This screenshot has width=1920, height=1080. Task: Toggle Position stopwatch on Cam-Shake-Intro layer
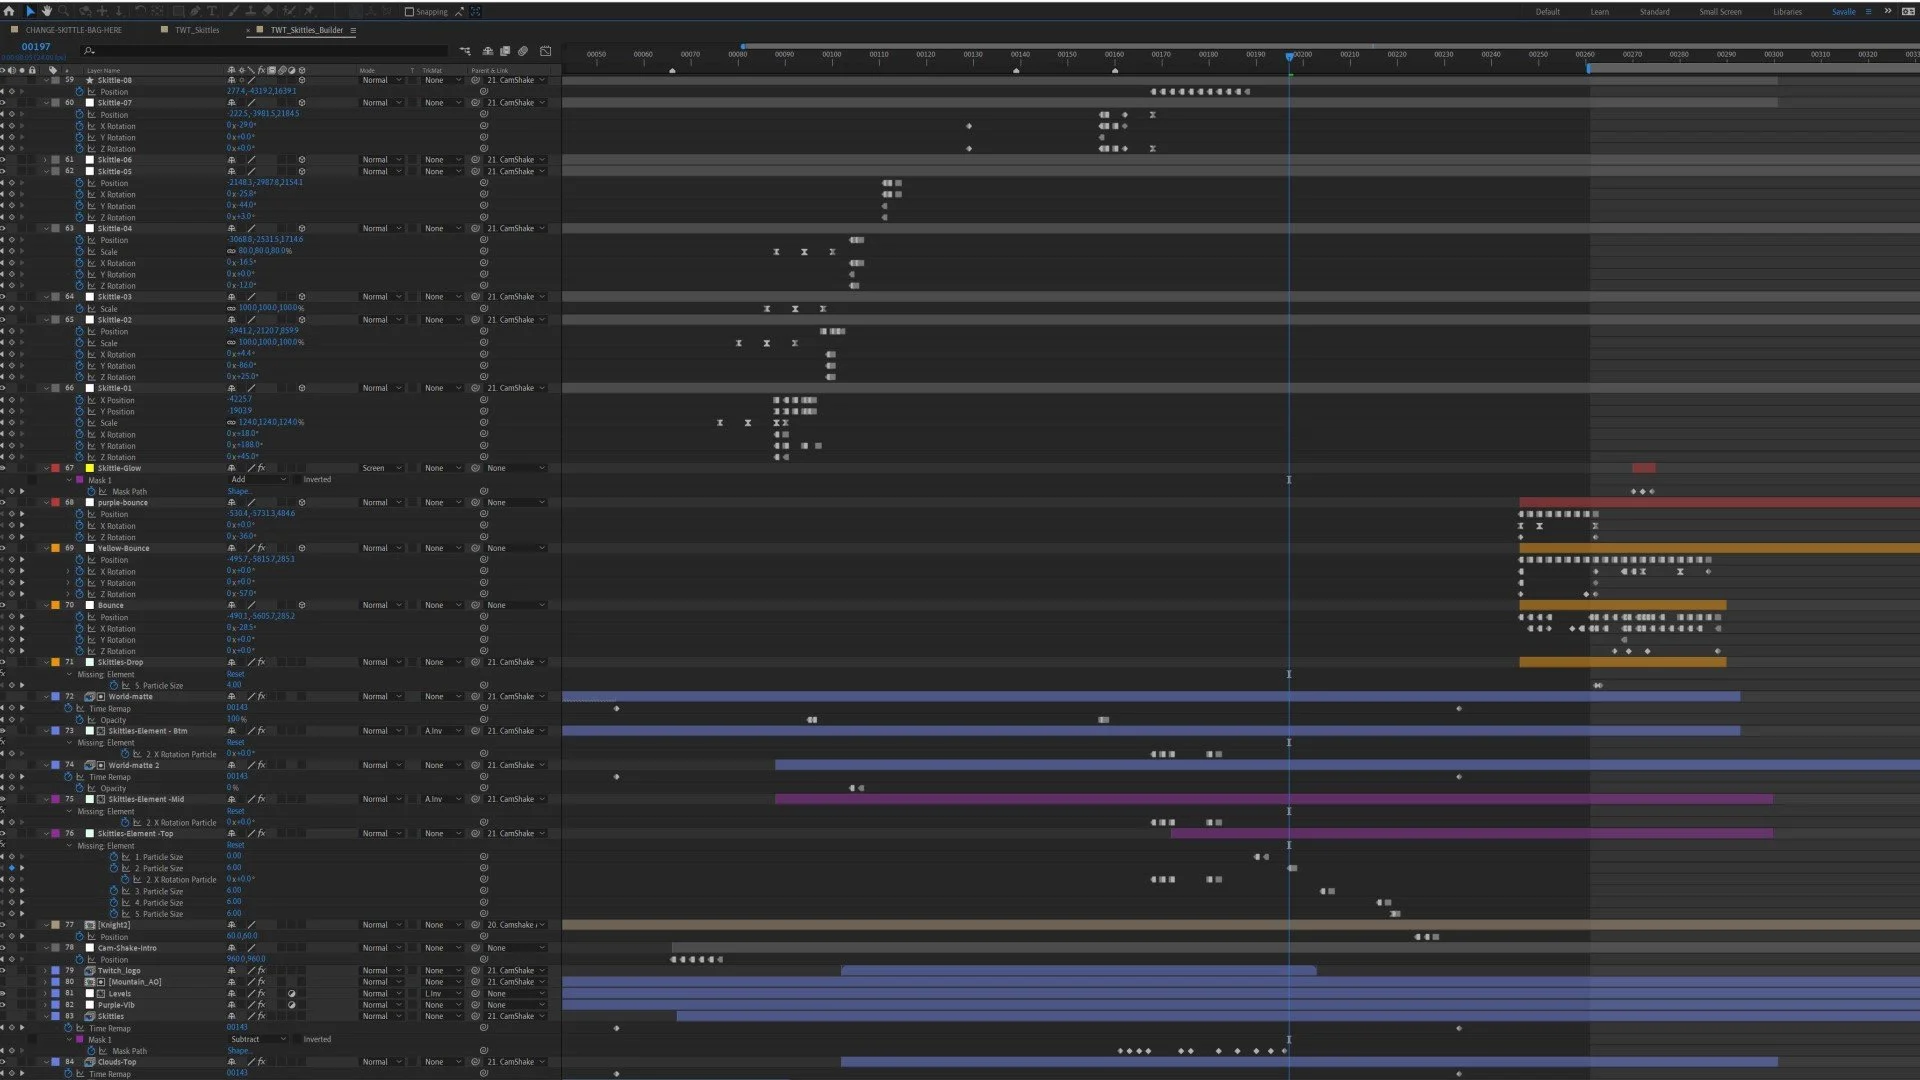point(80,960)
